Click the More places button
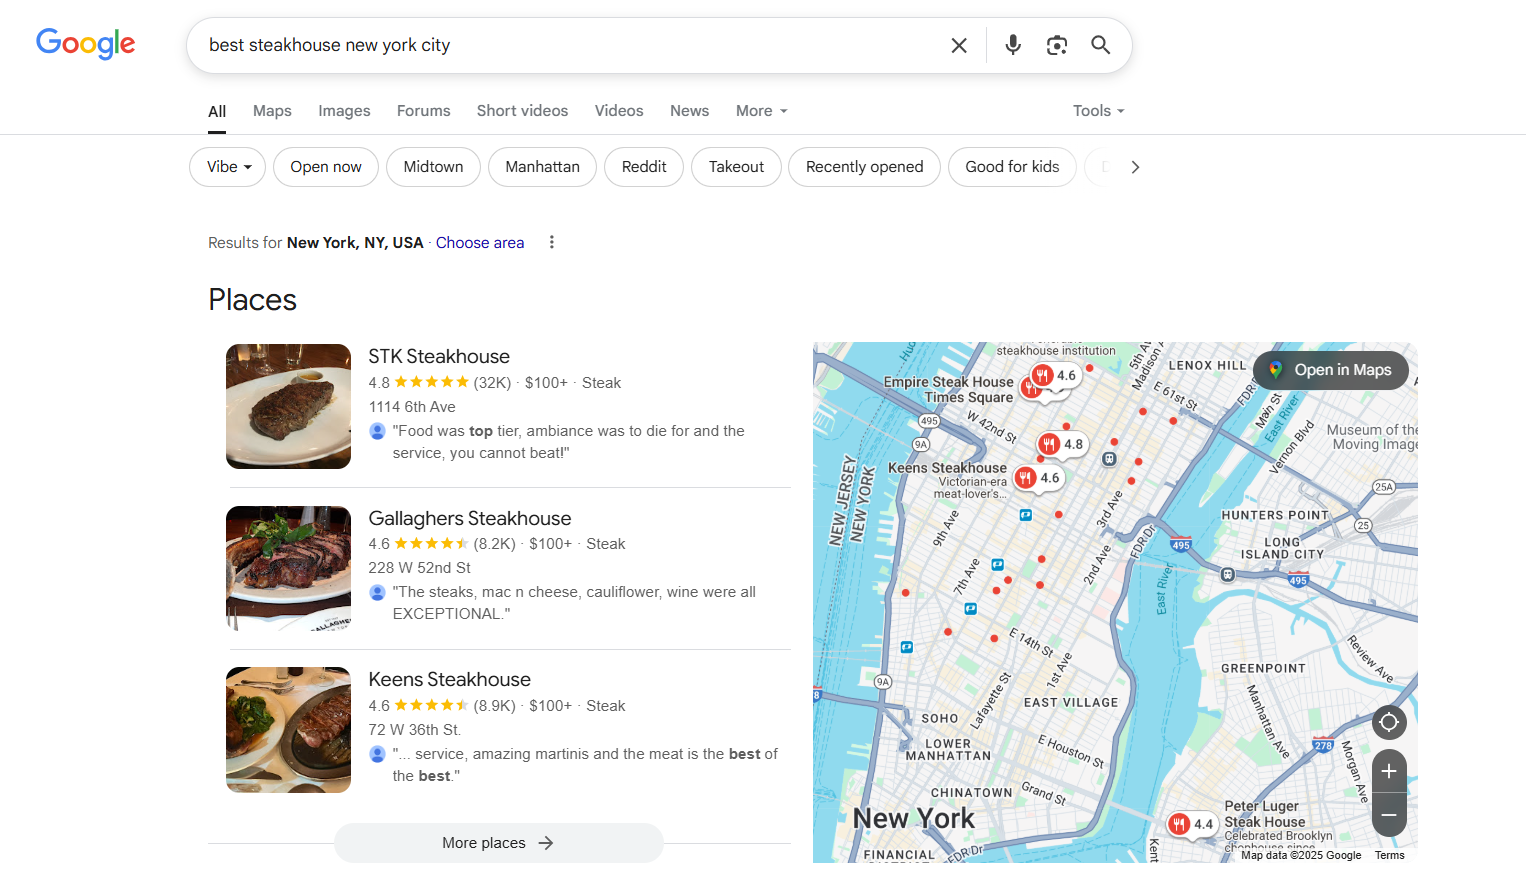1526x883 pixels. (x=498, y=843)
